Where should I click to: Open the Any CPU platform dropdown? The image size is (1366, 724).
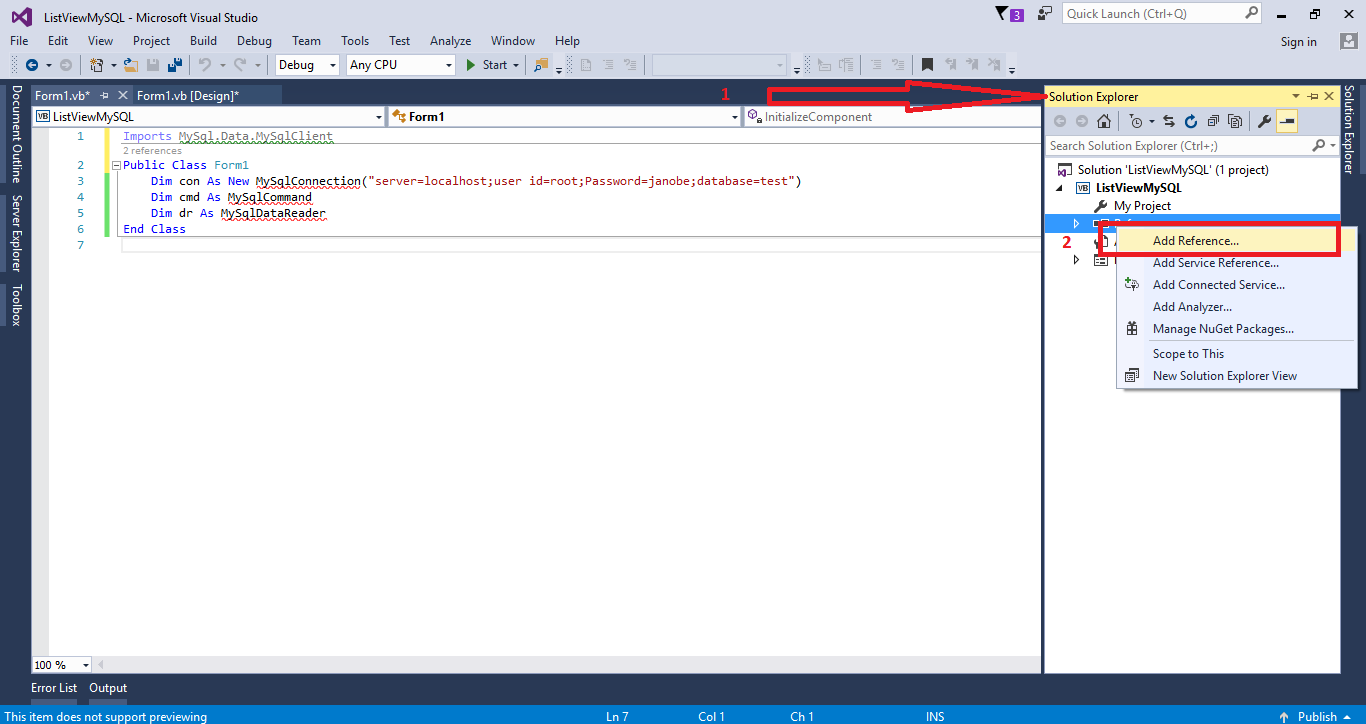click(x=401, y=65)
